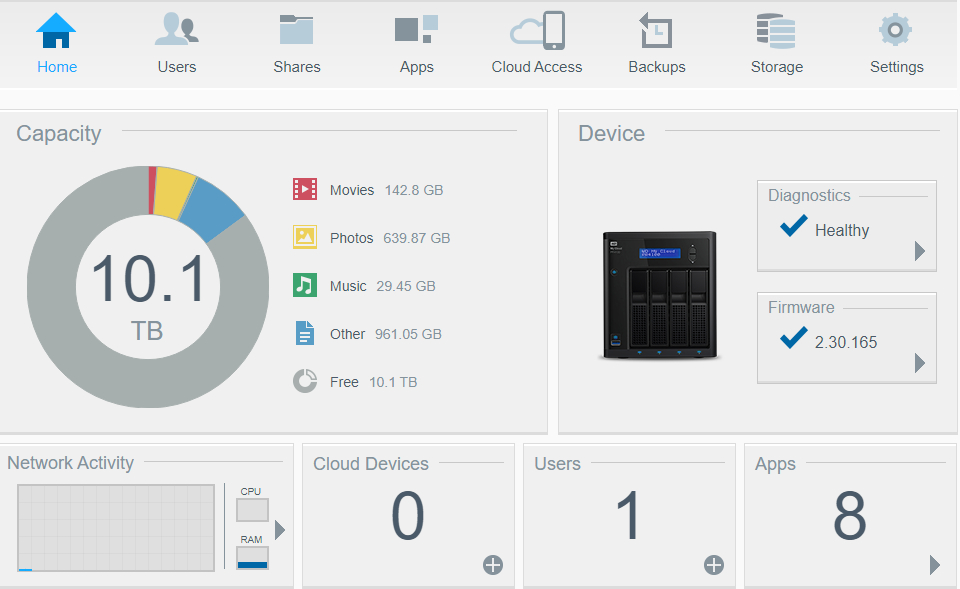The height and width of the screenshot is (589, 960).
Task: Click the Free space pie icon
Action: click(x=305, y=381)
